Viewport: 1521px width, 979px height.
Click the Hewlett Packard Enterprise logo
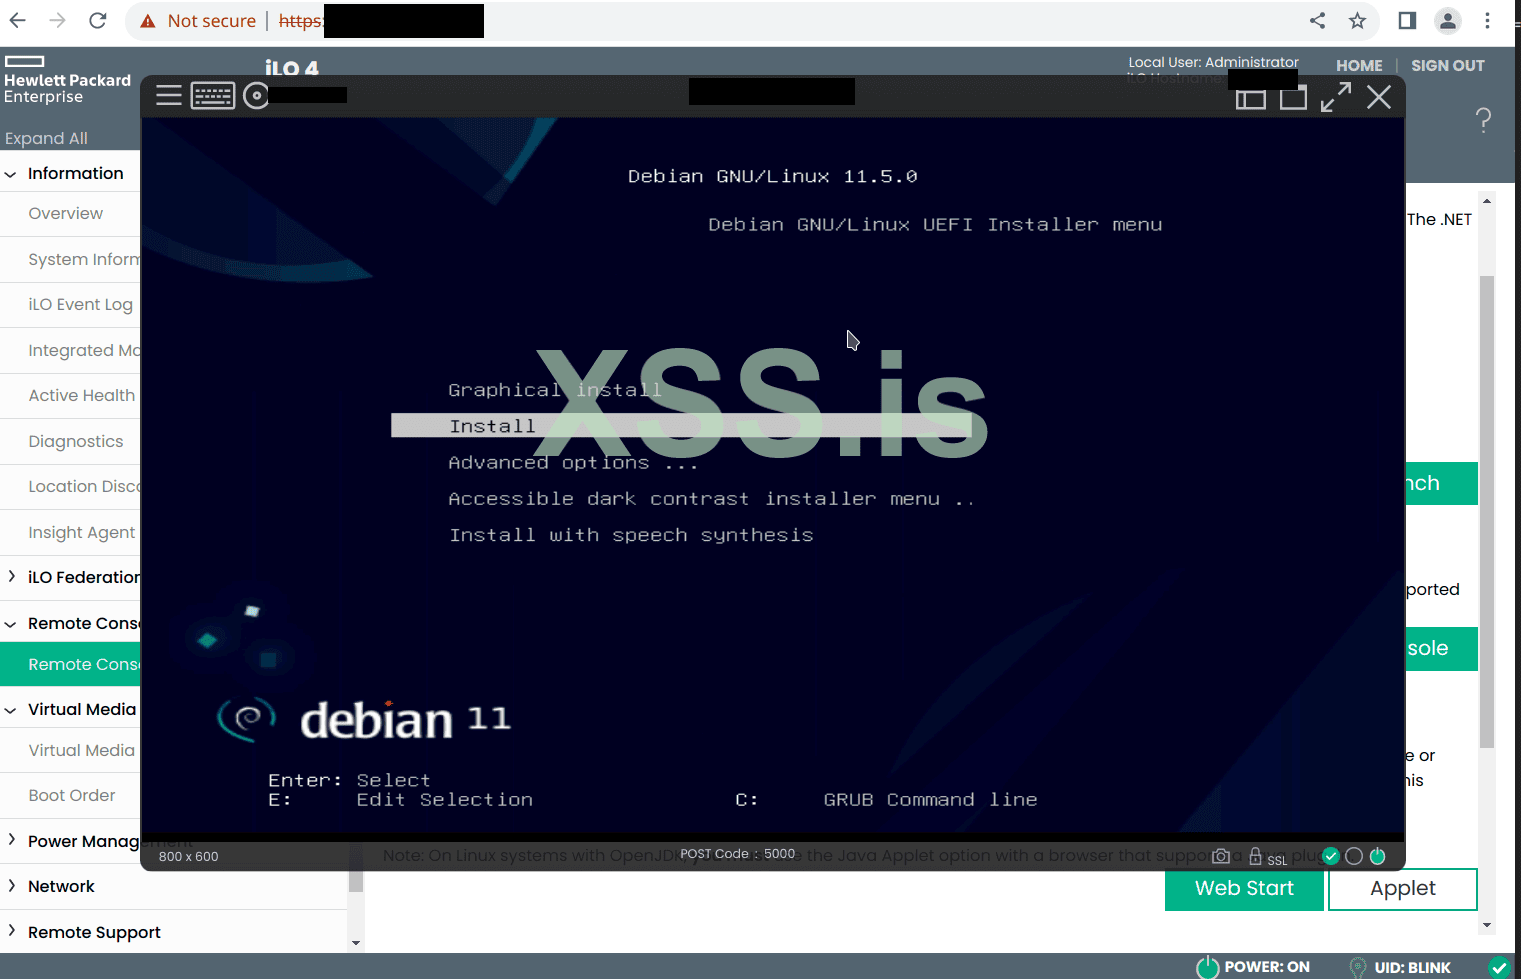pos(67,80)
